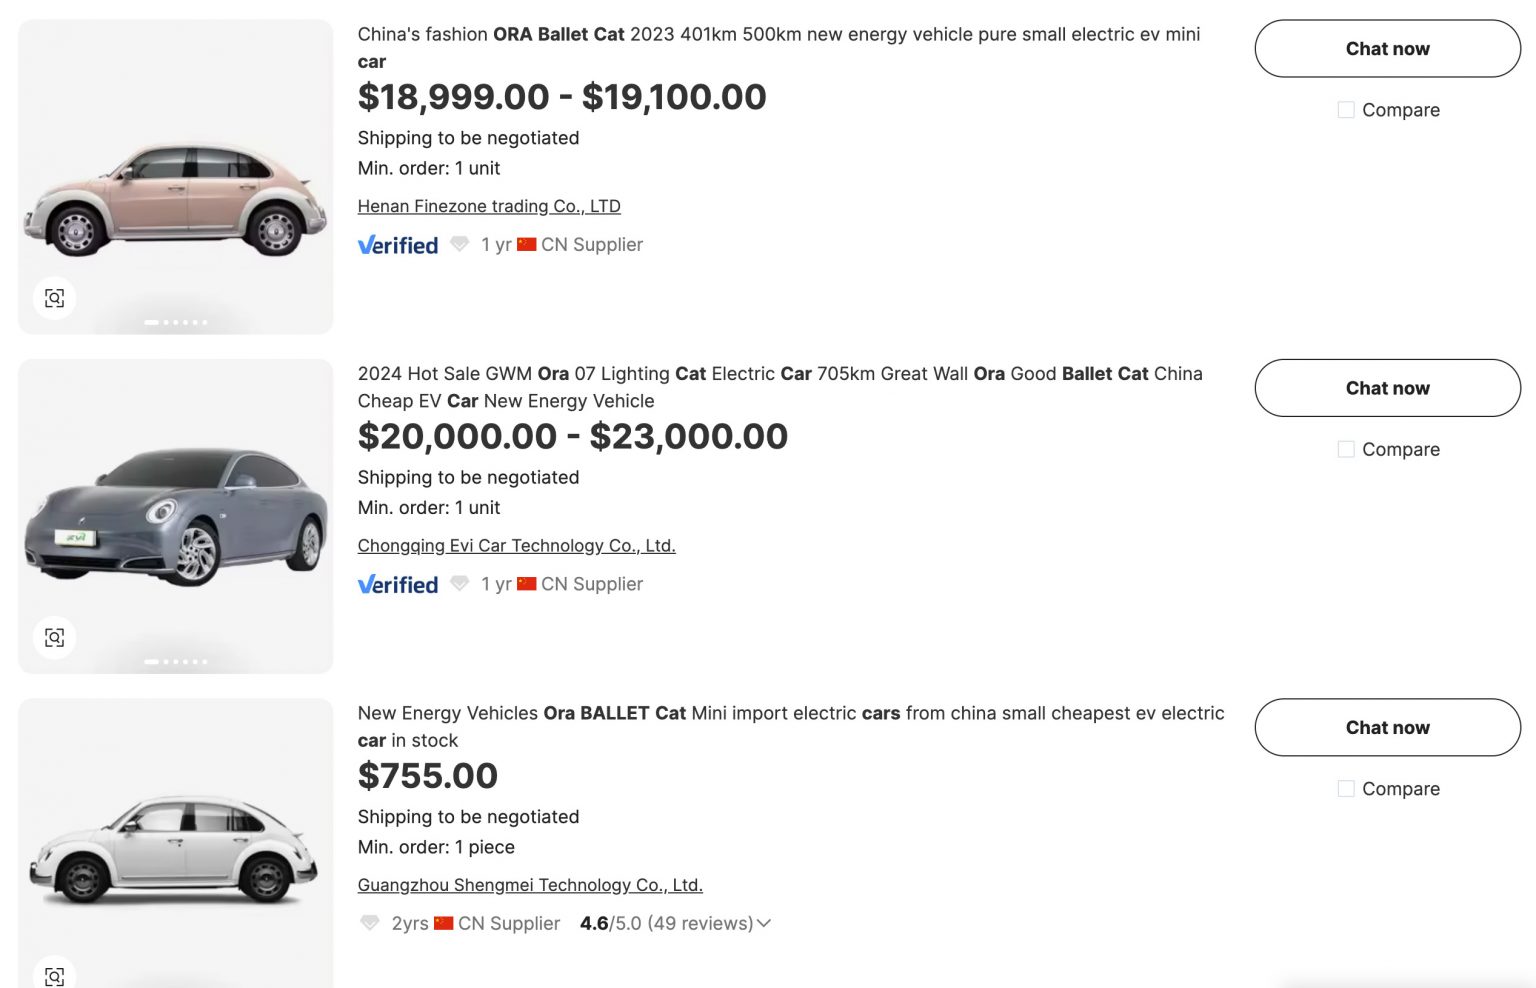Click image search icon on pink Ballet Cat photo
This screenshot has width=1536, height=988.
click(55, 298)
